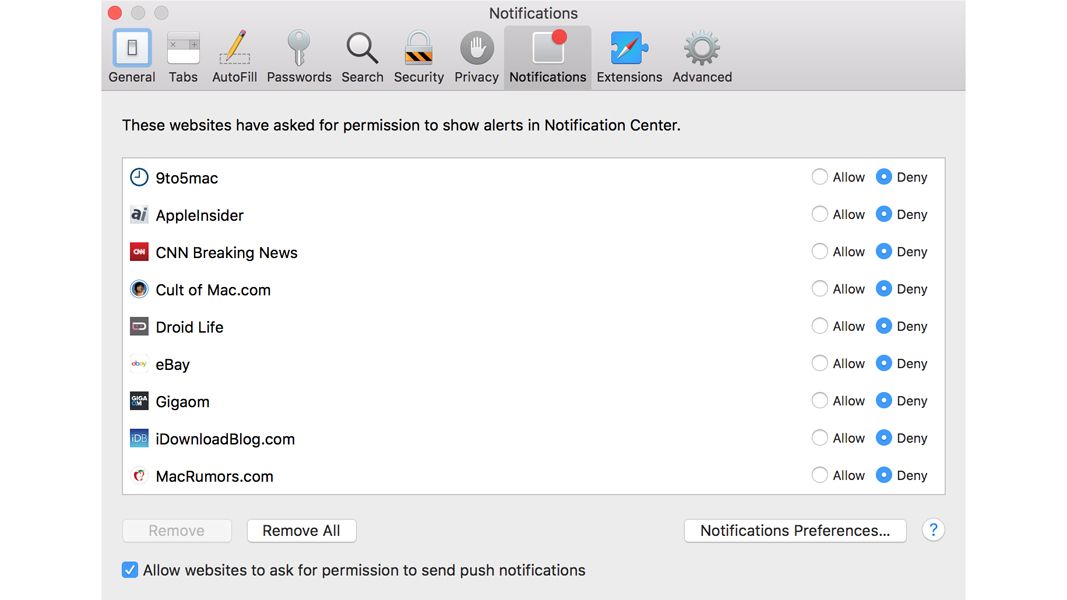Click the MacRumors.com site favicon

(139, 476)
